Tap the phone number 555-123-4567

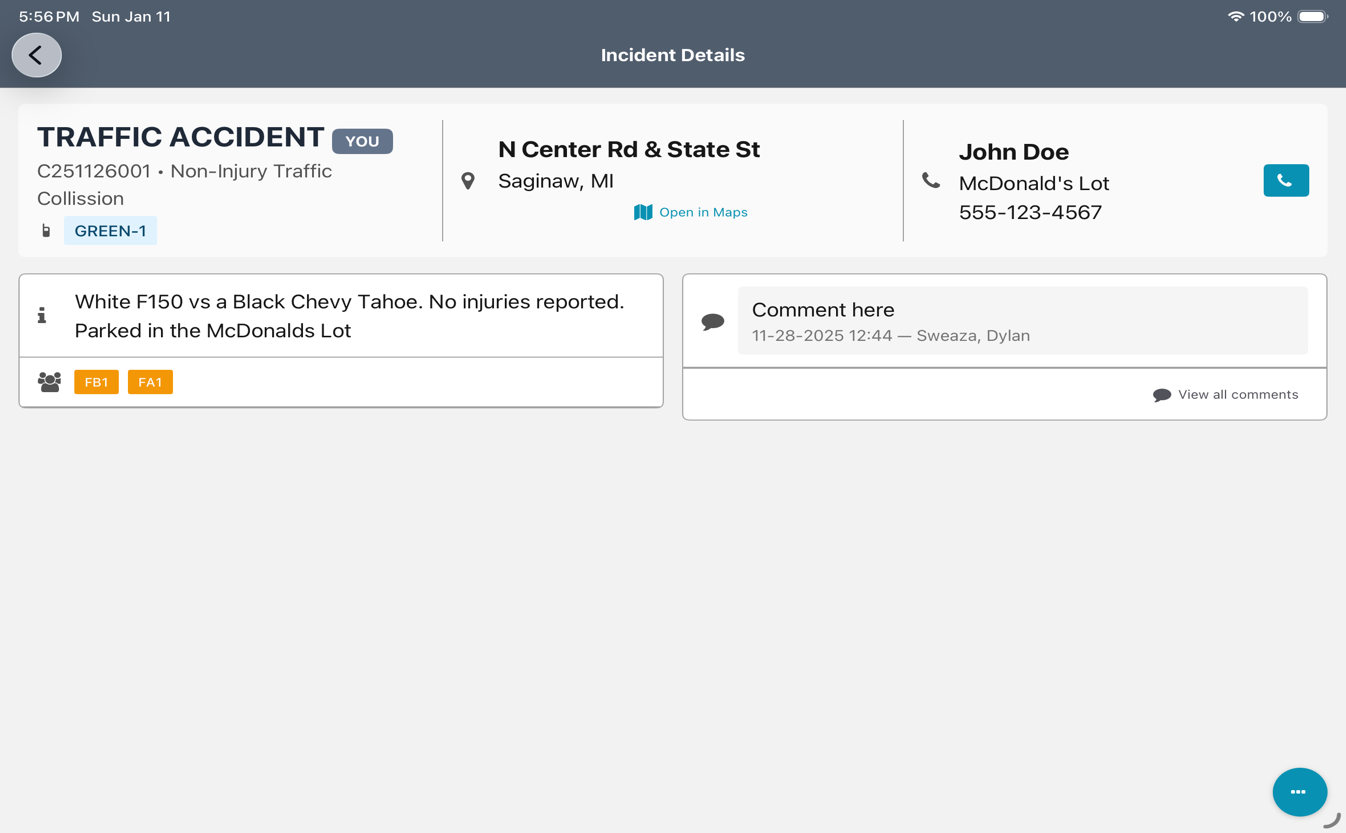point(1030,212)
